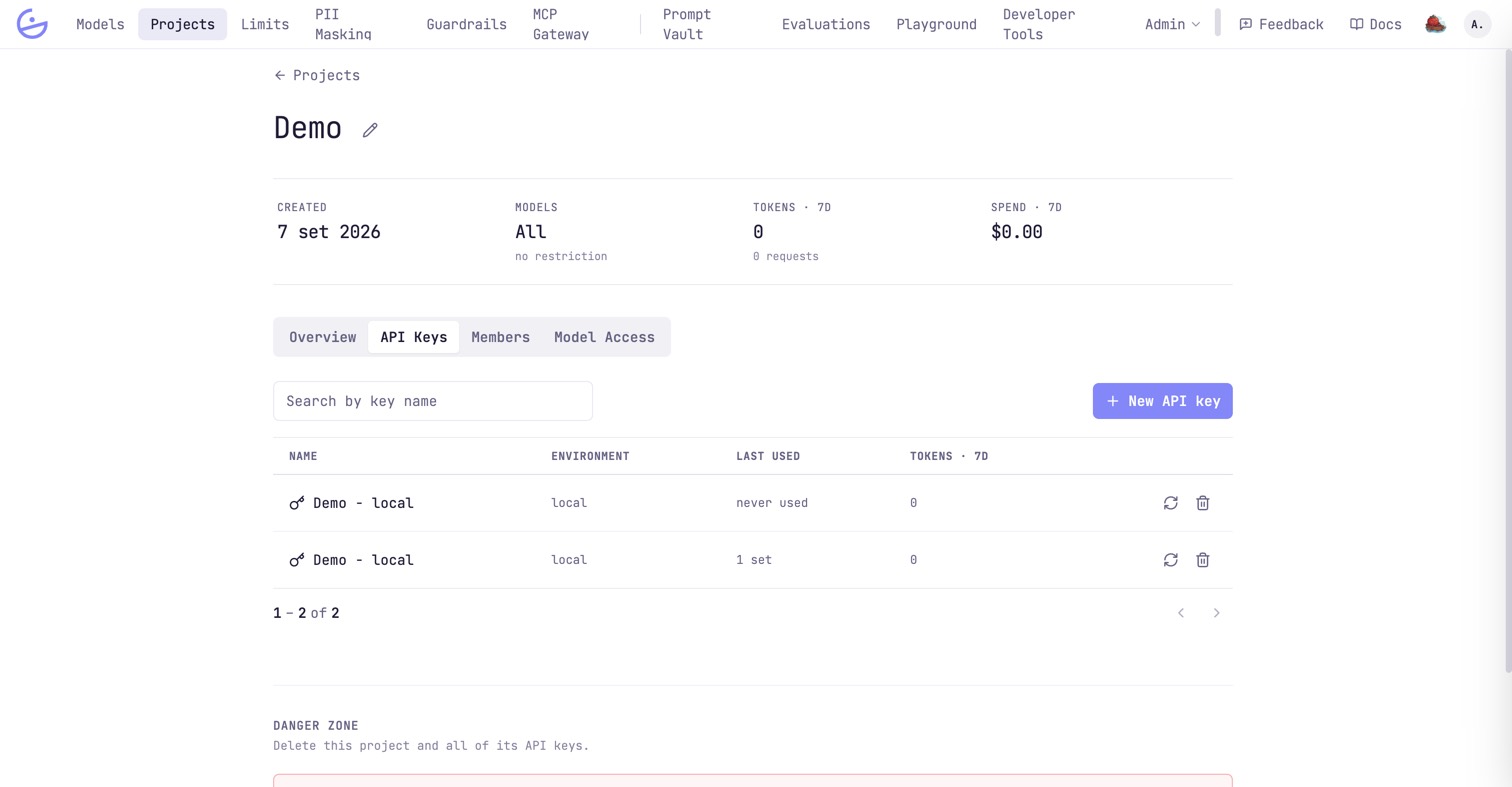This screenshot has width=1512, height=787.
Task: Open the MCP Gateway section
Action: [561, 24]
